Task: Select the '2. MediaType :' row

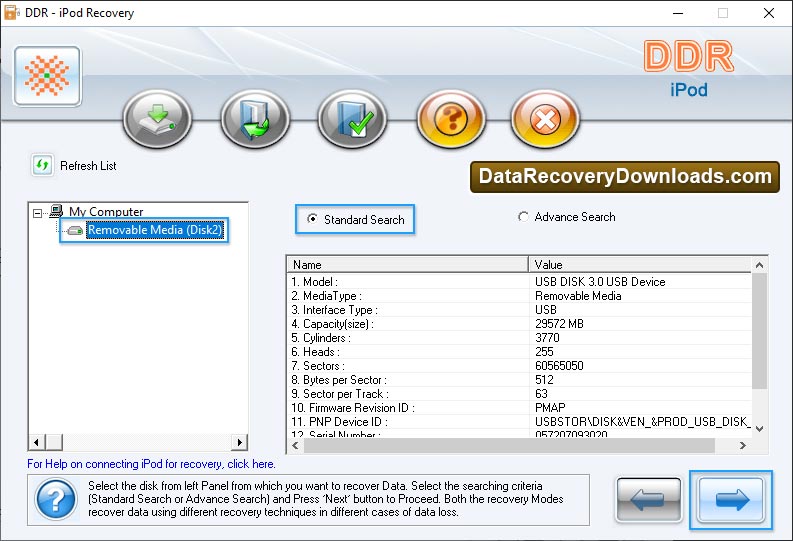Action: (519, 296)
